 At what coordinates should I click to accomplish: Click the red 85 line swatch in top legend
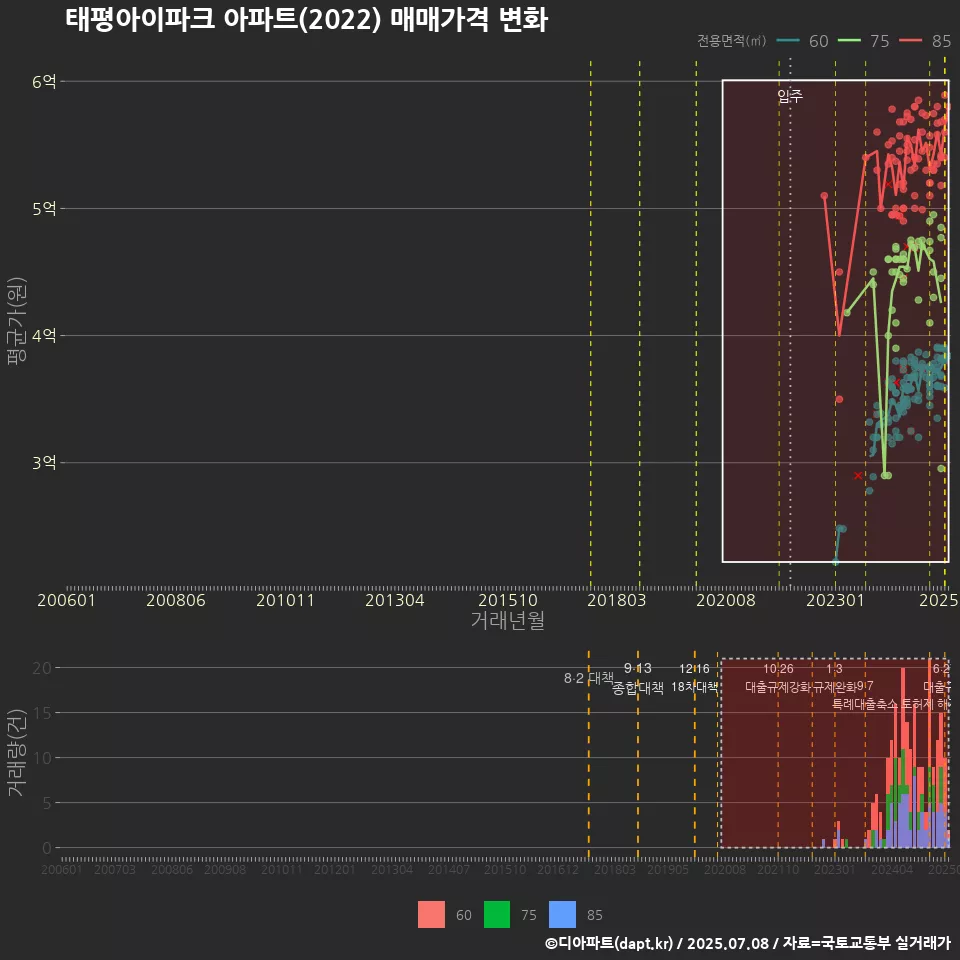(910, 41)
